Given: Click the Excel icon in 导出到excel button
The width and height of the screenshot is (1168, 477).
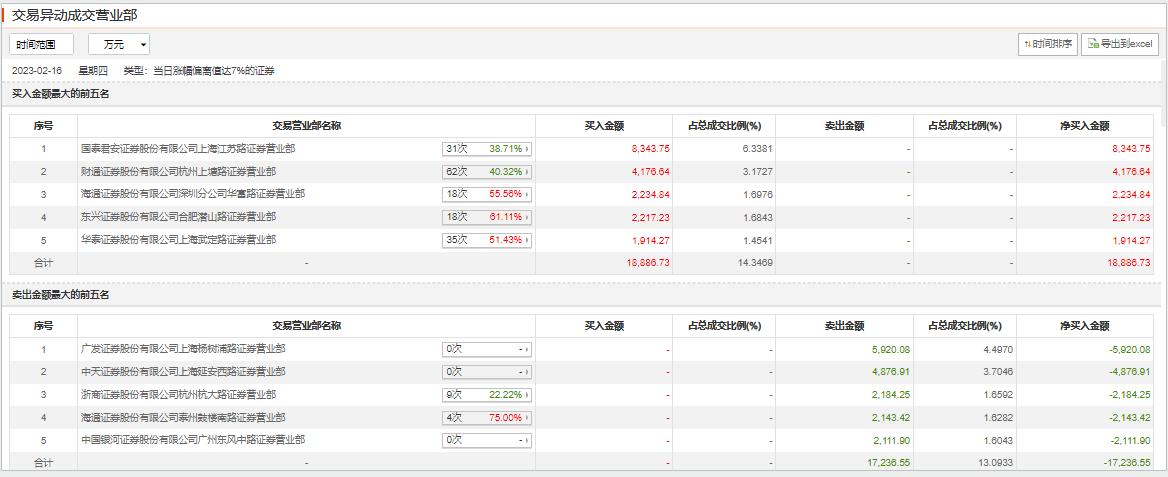Looking at the screenshot, I should (x=1093, y=44).
